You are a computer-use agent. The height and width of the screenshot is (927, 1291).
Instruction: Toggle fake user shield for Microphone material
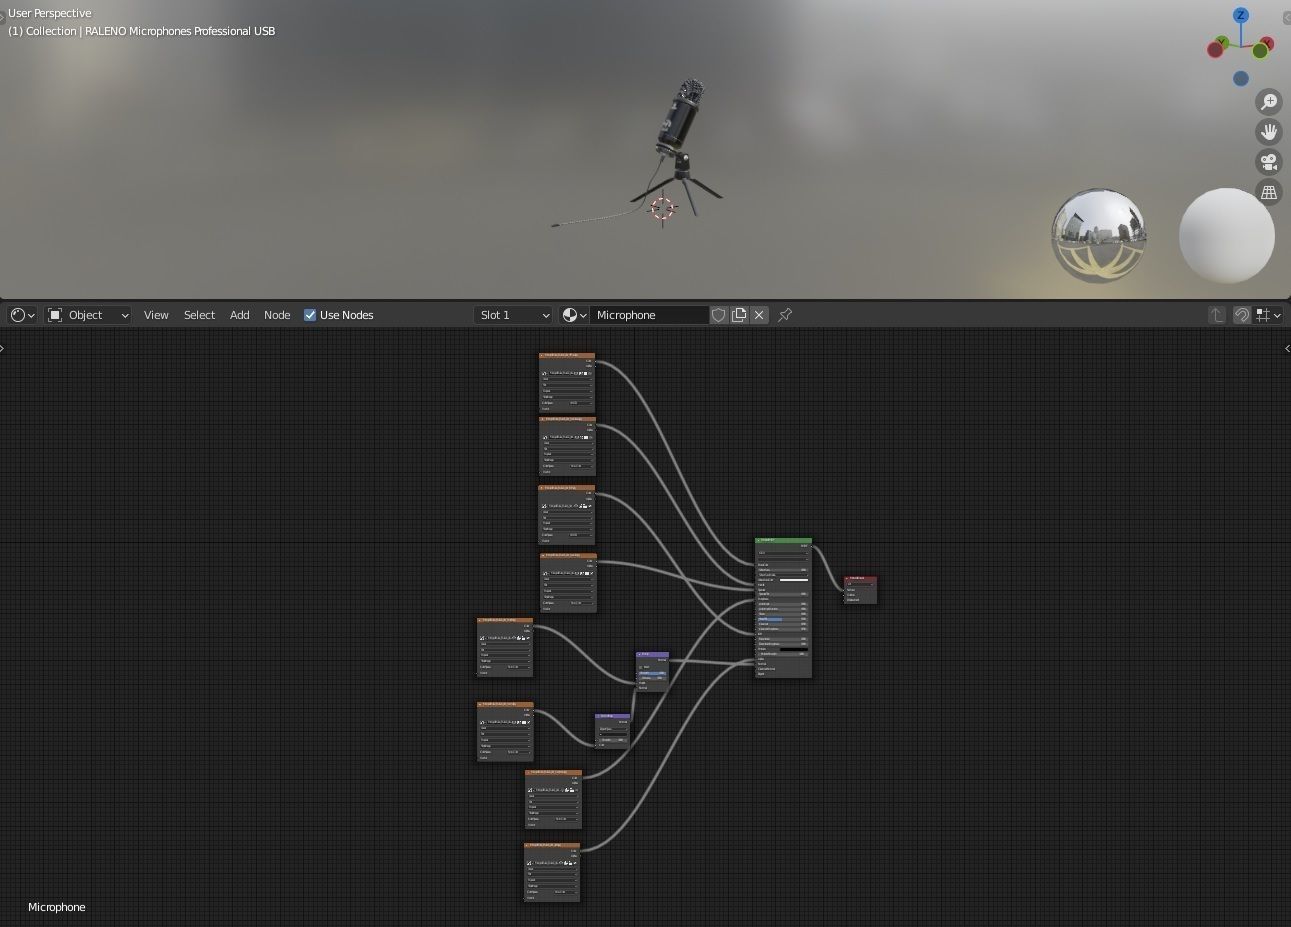pos(718,315)
